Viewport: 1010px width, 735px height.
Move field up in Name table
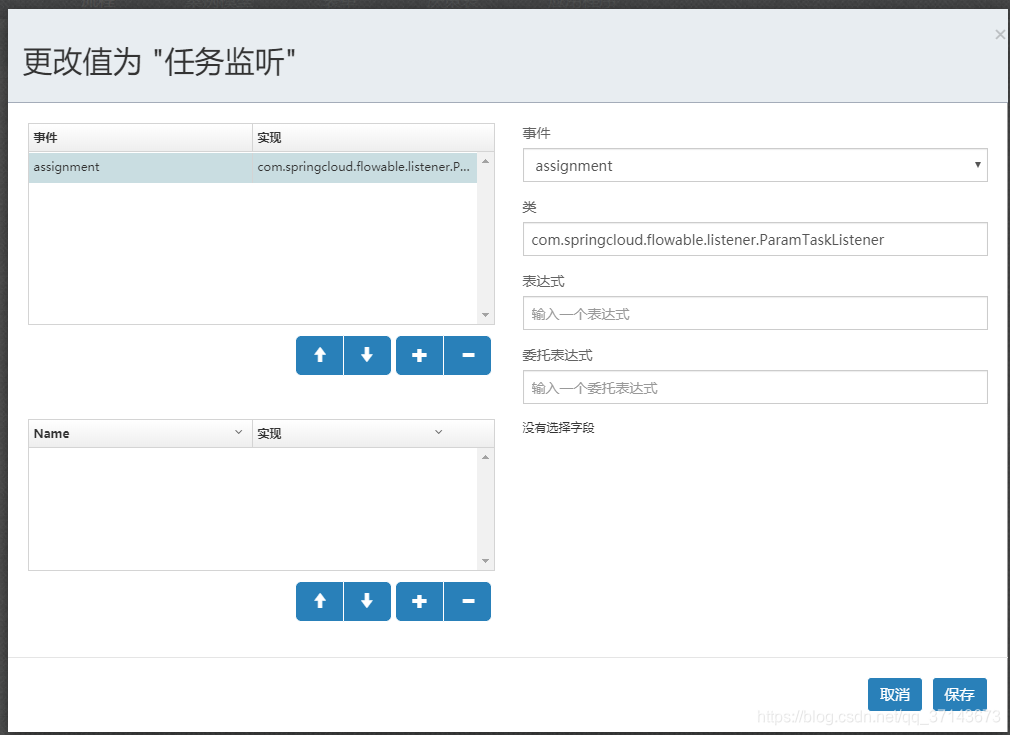click(x=319, y=601)
